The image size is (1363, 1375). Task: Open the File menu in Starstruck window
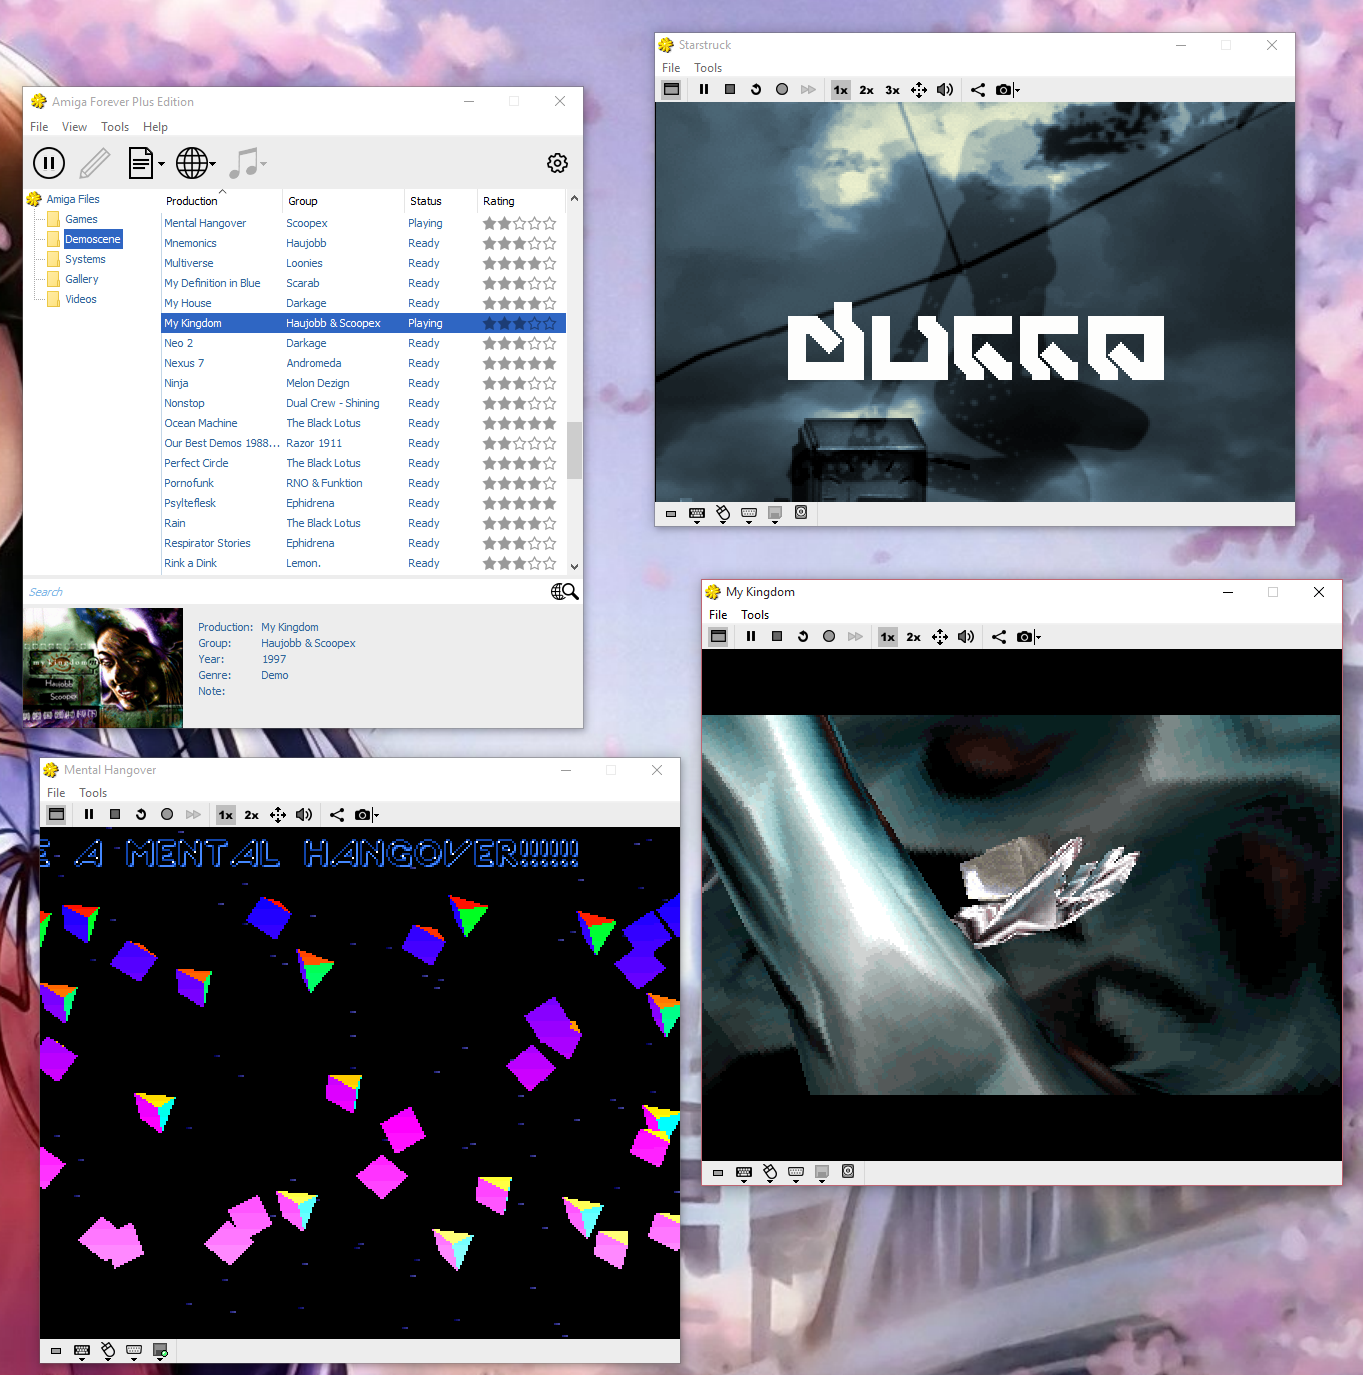pos(671,68)
